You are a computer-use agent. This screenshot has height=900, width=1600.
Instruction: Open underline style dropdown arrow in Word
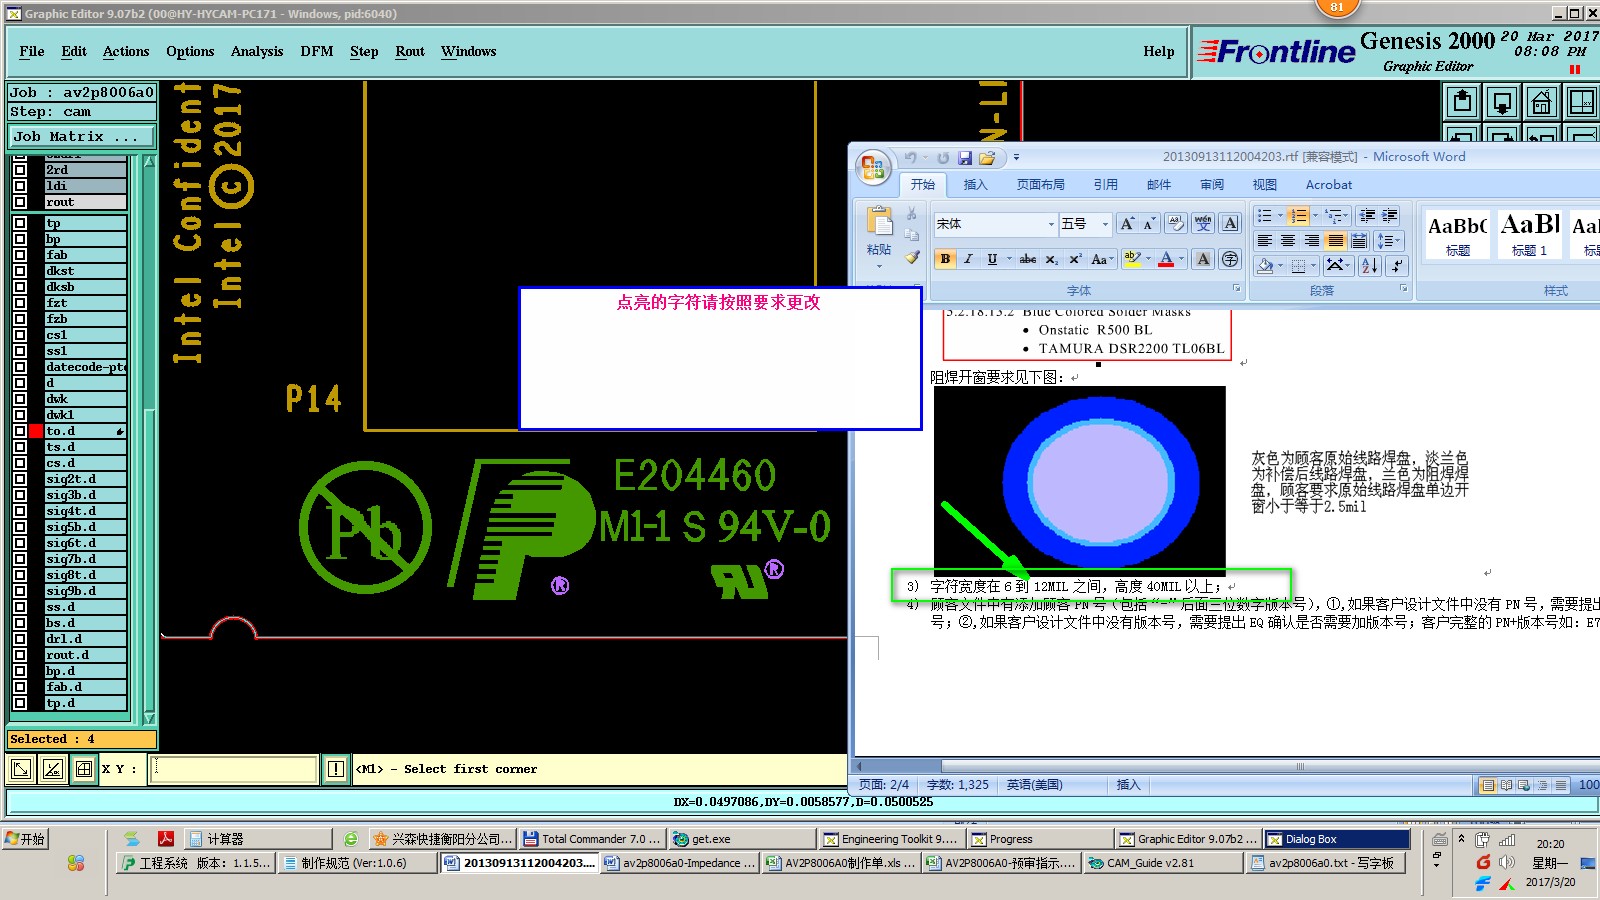tap(1008, 259)
